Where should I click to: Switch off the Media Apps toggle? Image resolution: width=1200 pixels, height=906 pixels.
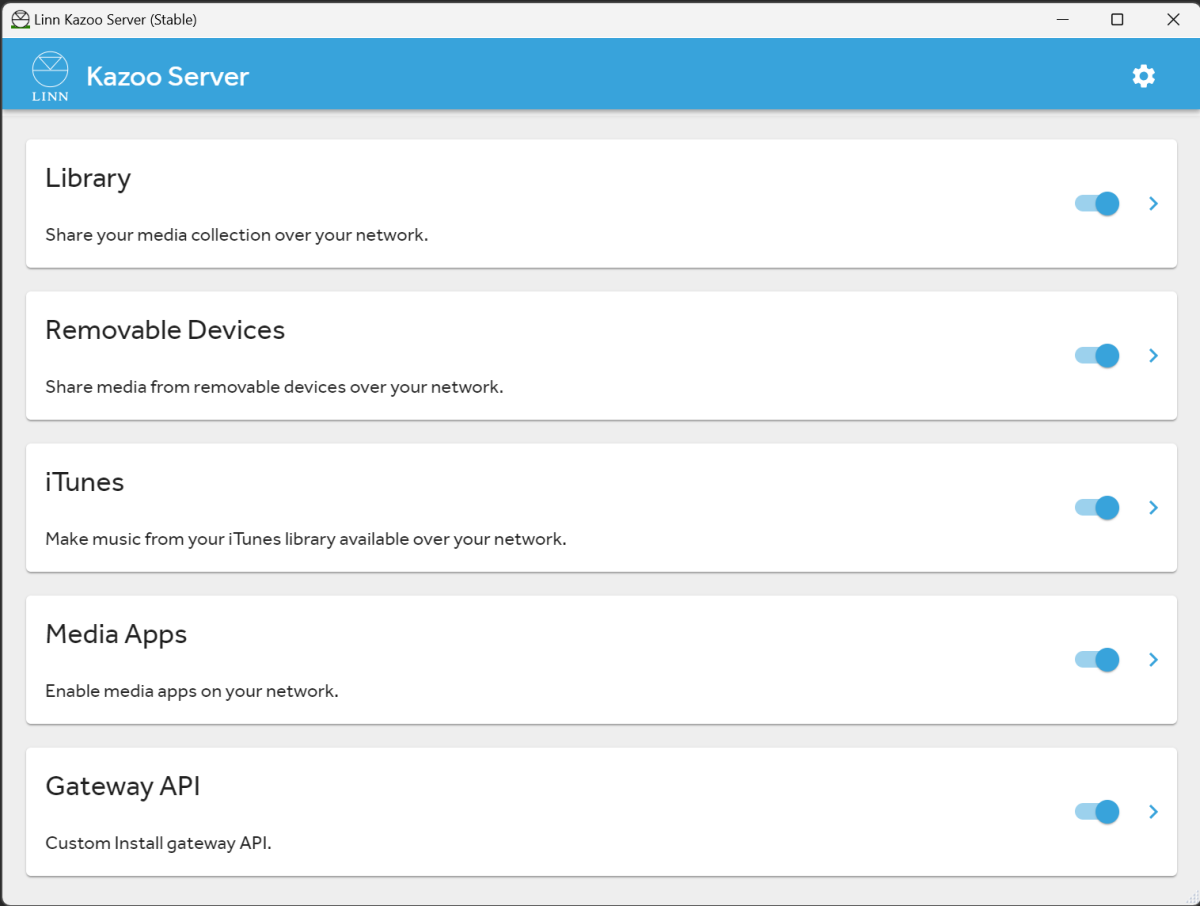pos(1097,660)
